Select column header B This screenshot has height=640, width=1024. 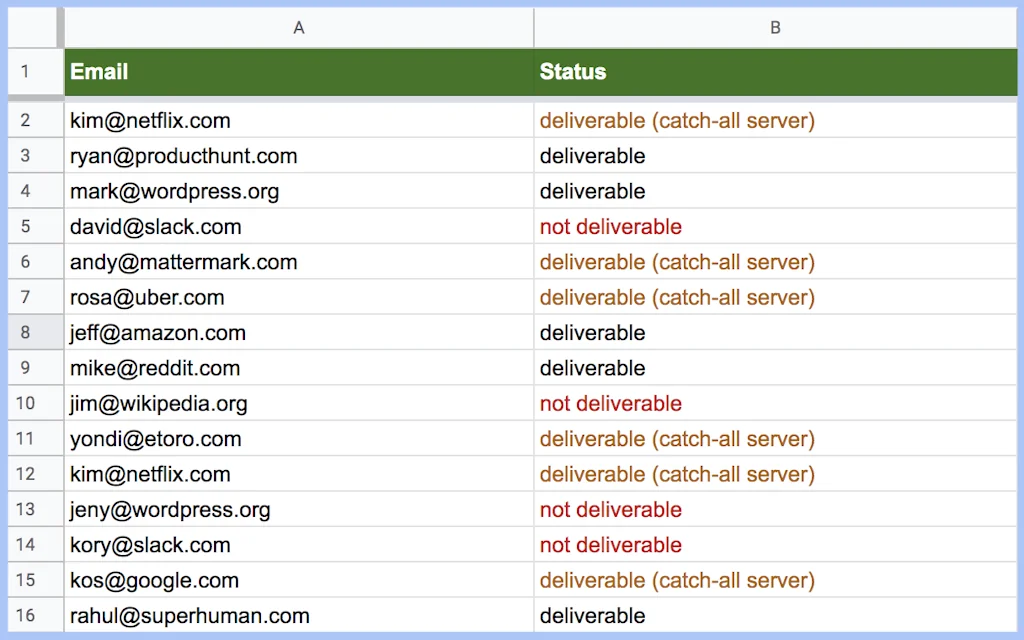[775, 27]
